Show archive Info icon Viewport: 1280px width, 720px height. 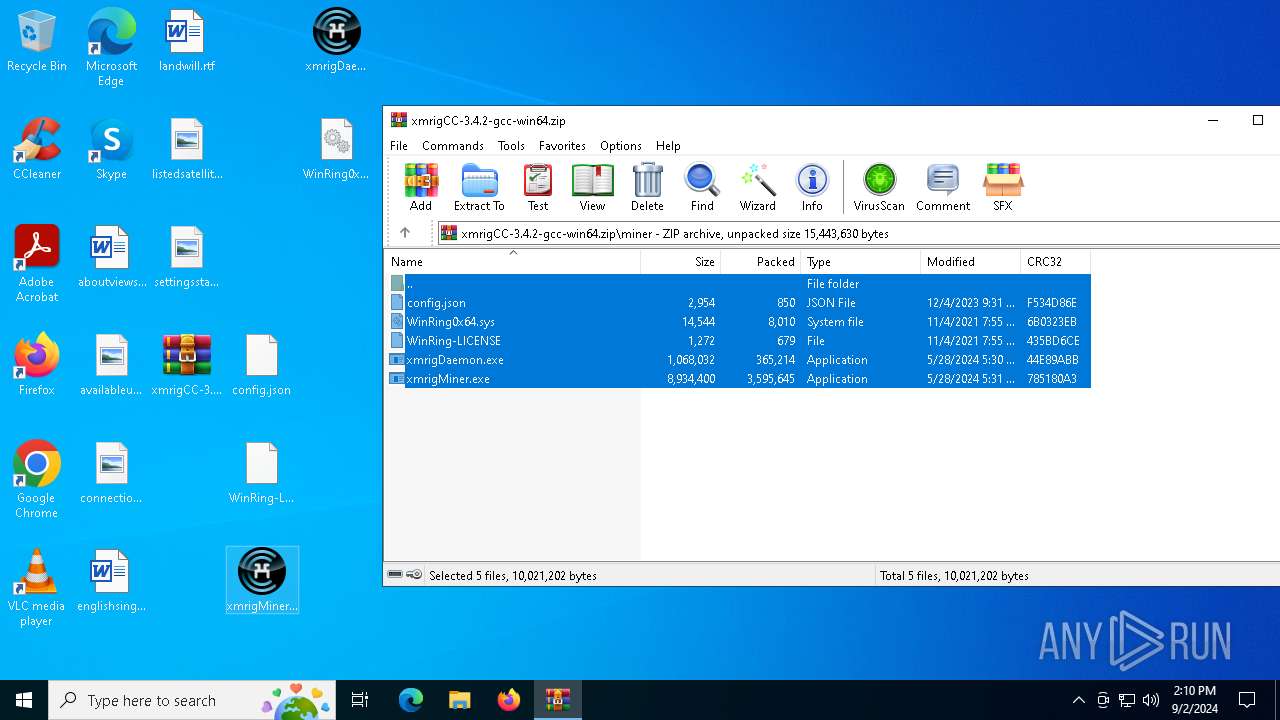[x=812, y=187]
